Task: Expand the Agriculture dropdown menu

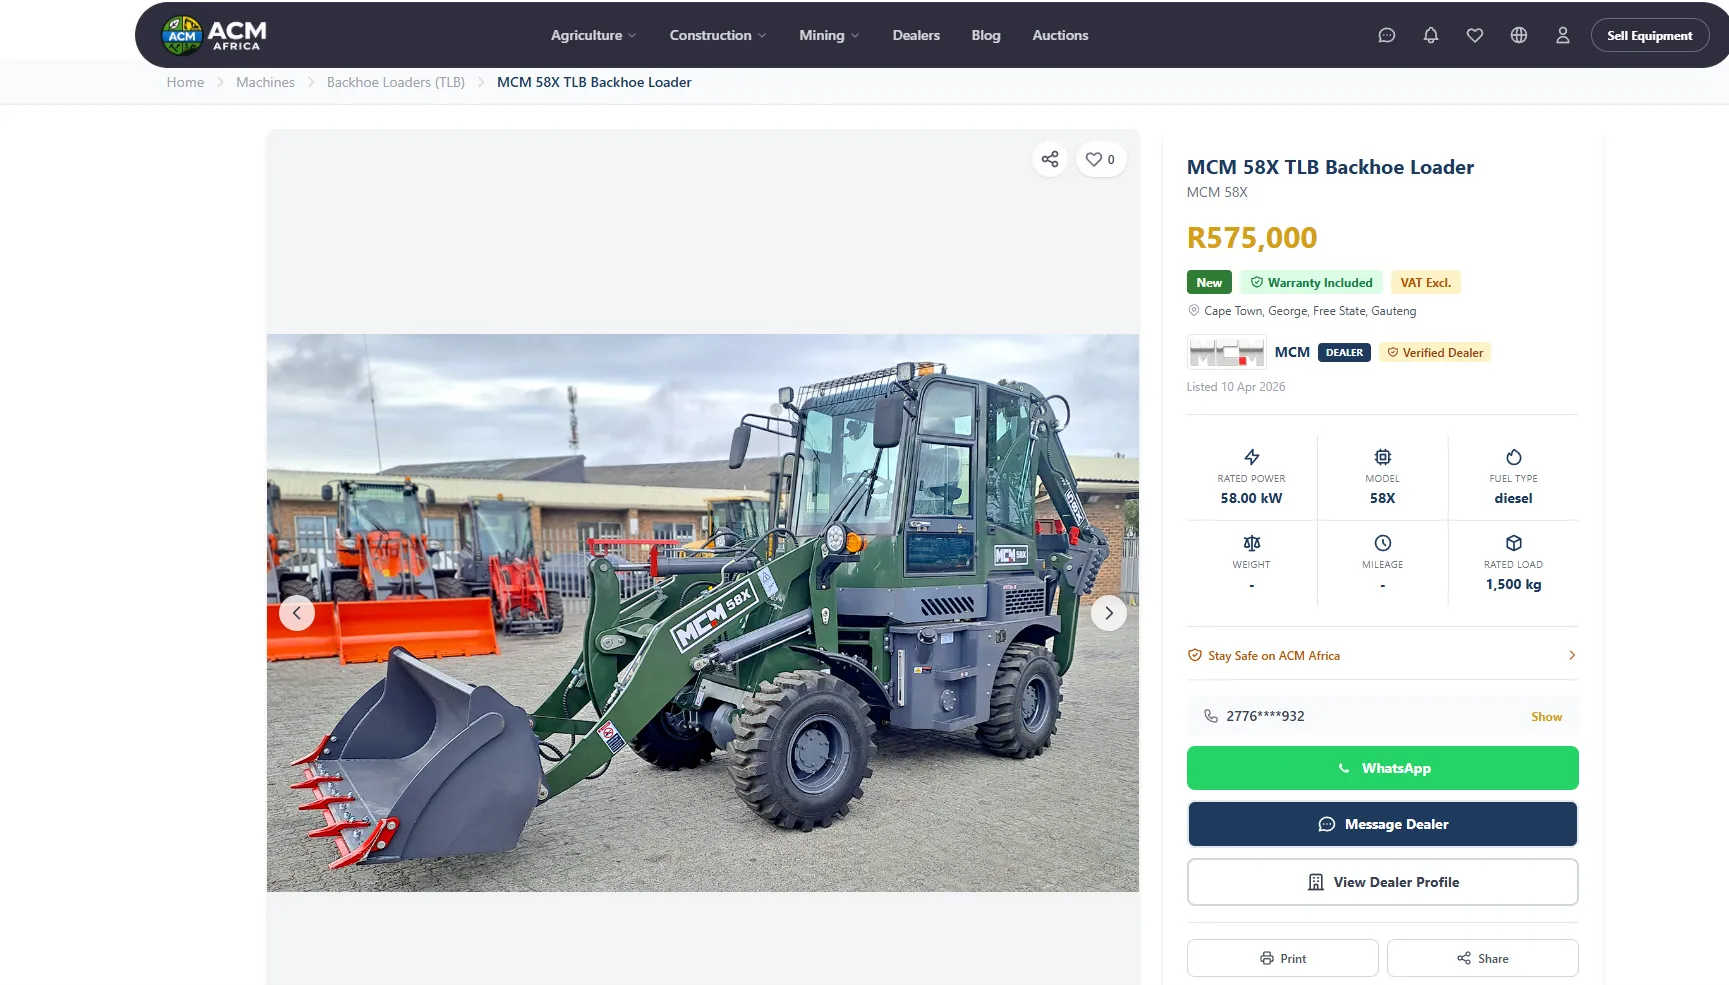Action: click(x=593, y=35)
